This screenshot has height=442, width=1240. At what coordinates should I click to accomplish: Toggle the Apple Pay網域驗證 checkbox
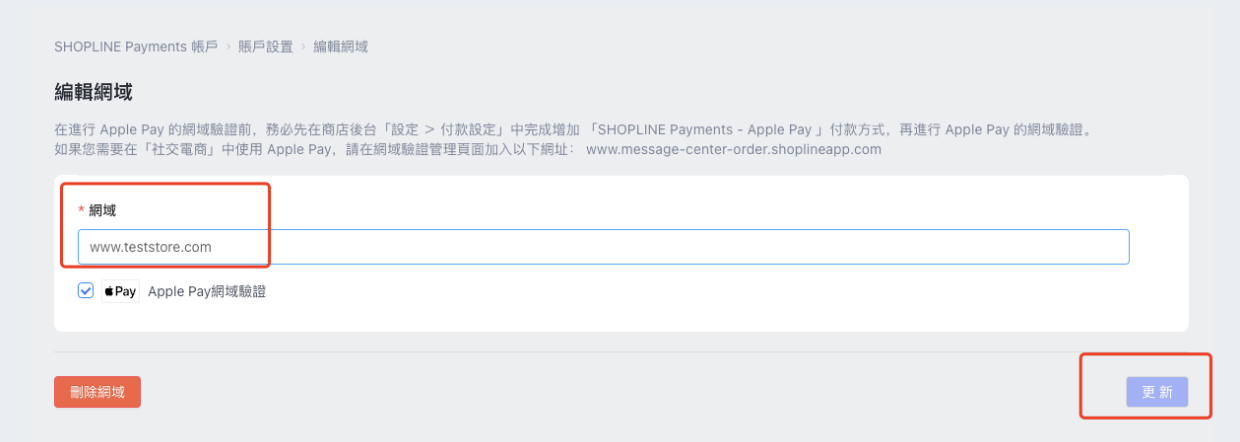click(x=86, y=291)
